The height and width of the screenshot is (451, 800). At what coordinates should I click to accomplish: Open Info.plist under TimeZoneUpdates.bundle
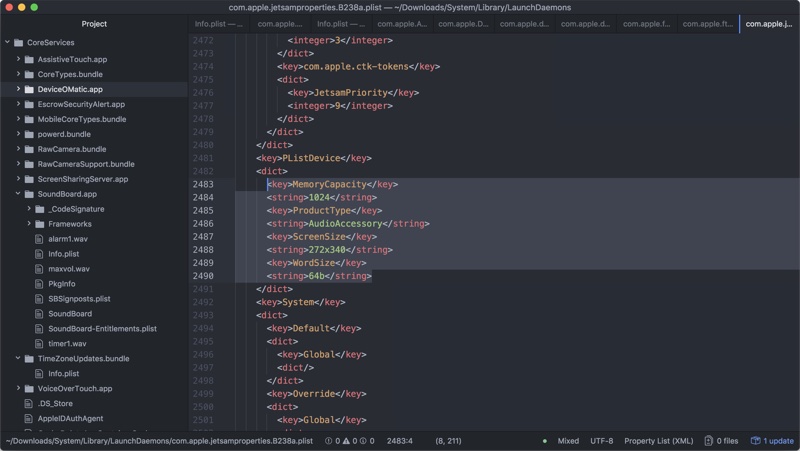point(63,373)
